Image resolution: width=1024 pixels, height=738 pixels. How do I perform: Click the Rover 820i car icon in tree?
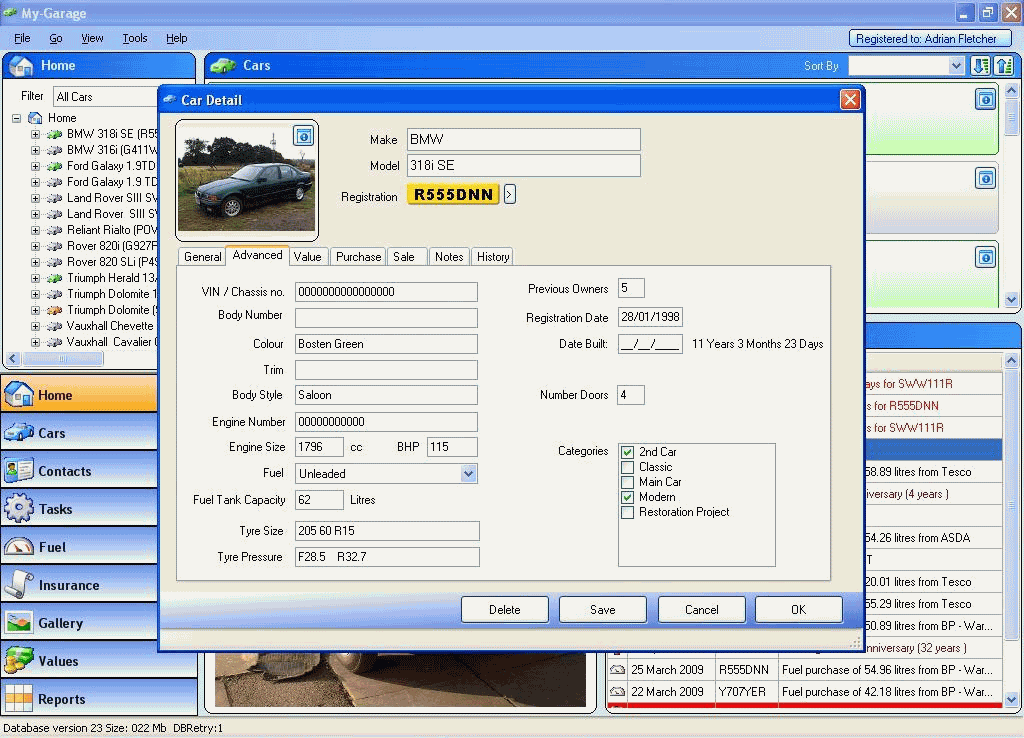[55, 246]
